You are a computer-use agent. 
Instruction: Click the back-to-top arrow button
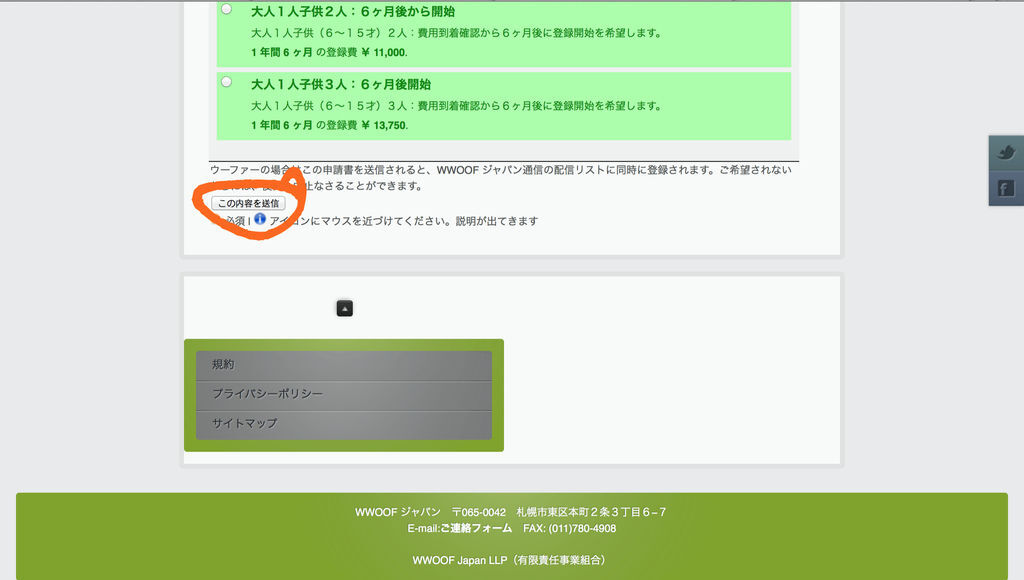[x=344, y=308]
